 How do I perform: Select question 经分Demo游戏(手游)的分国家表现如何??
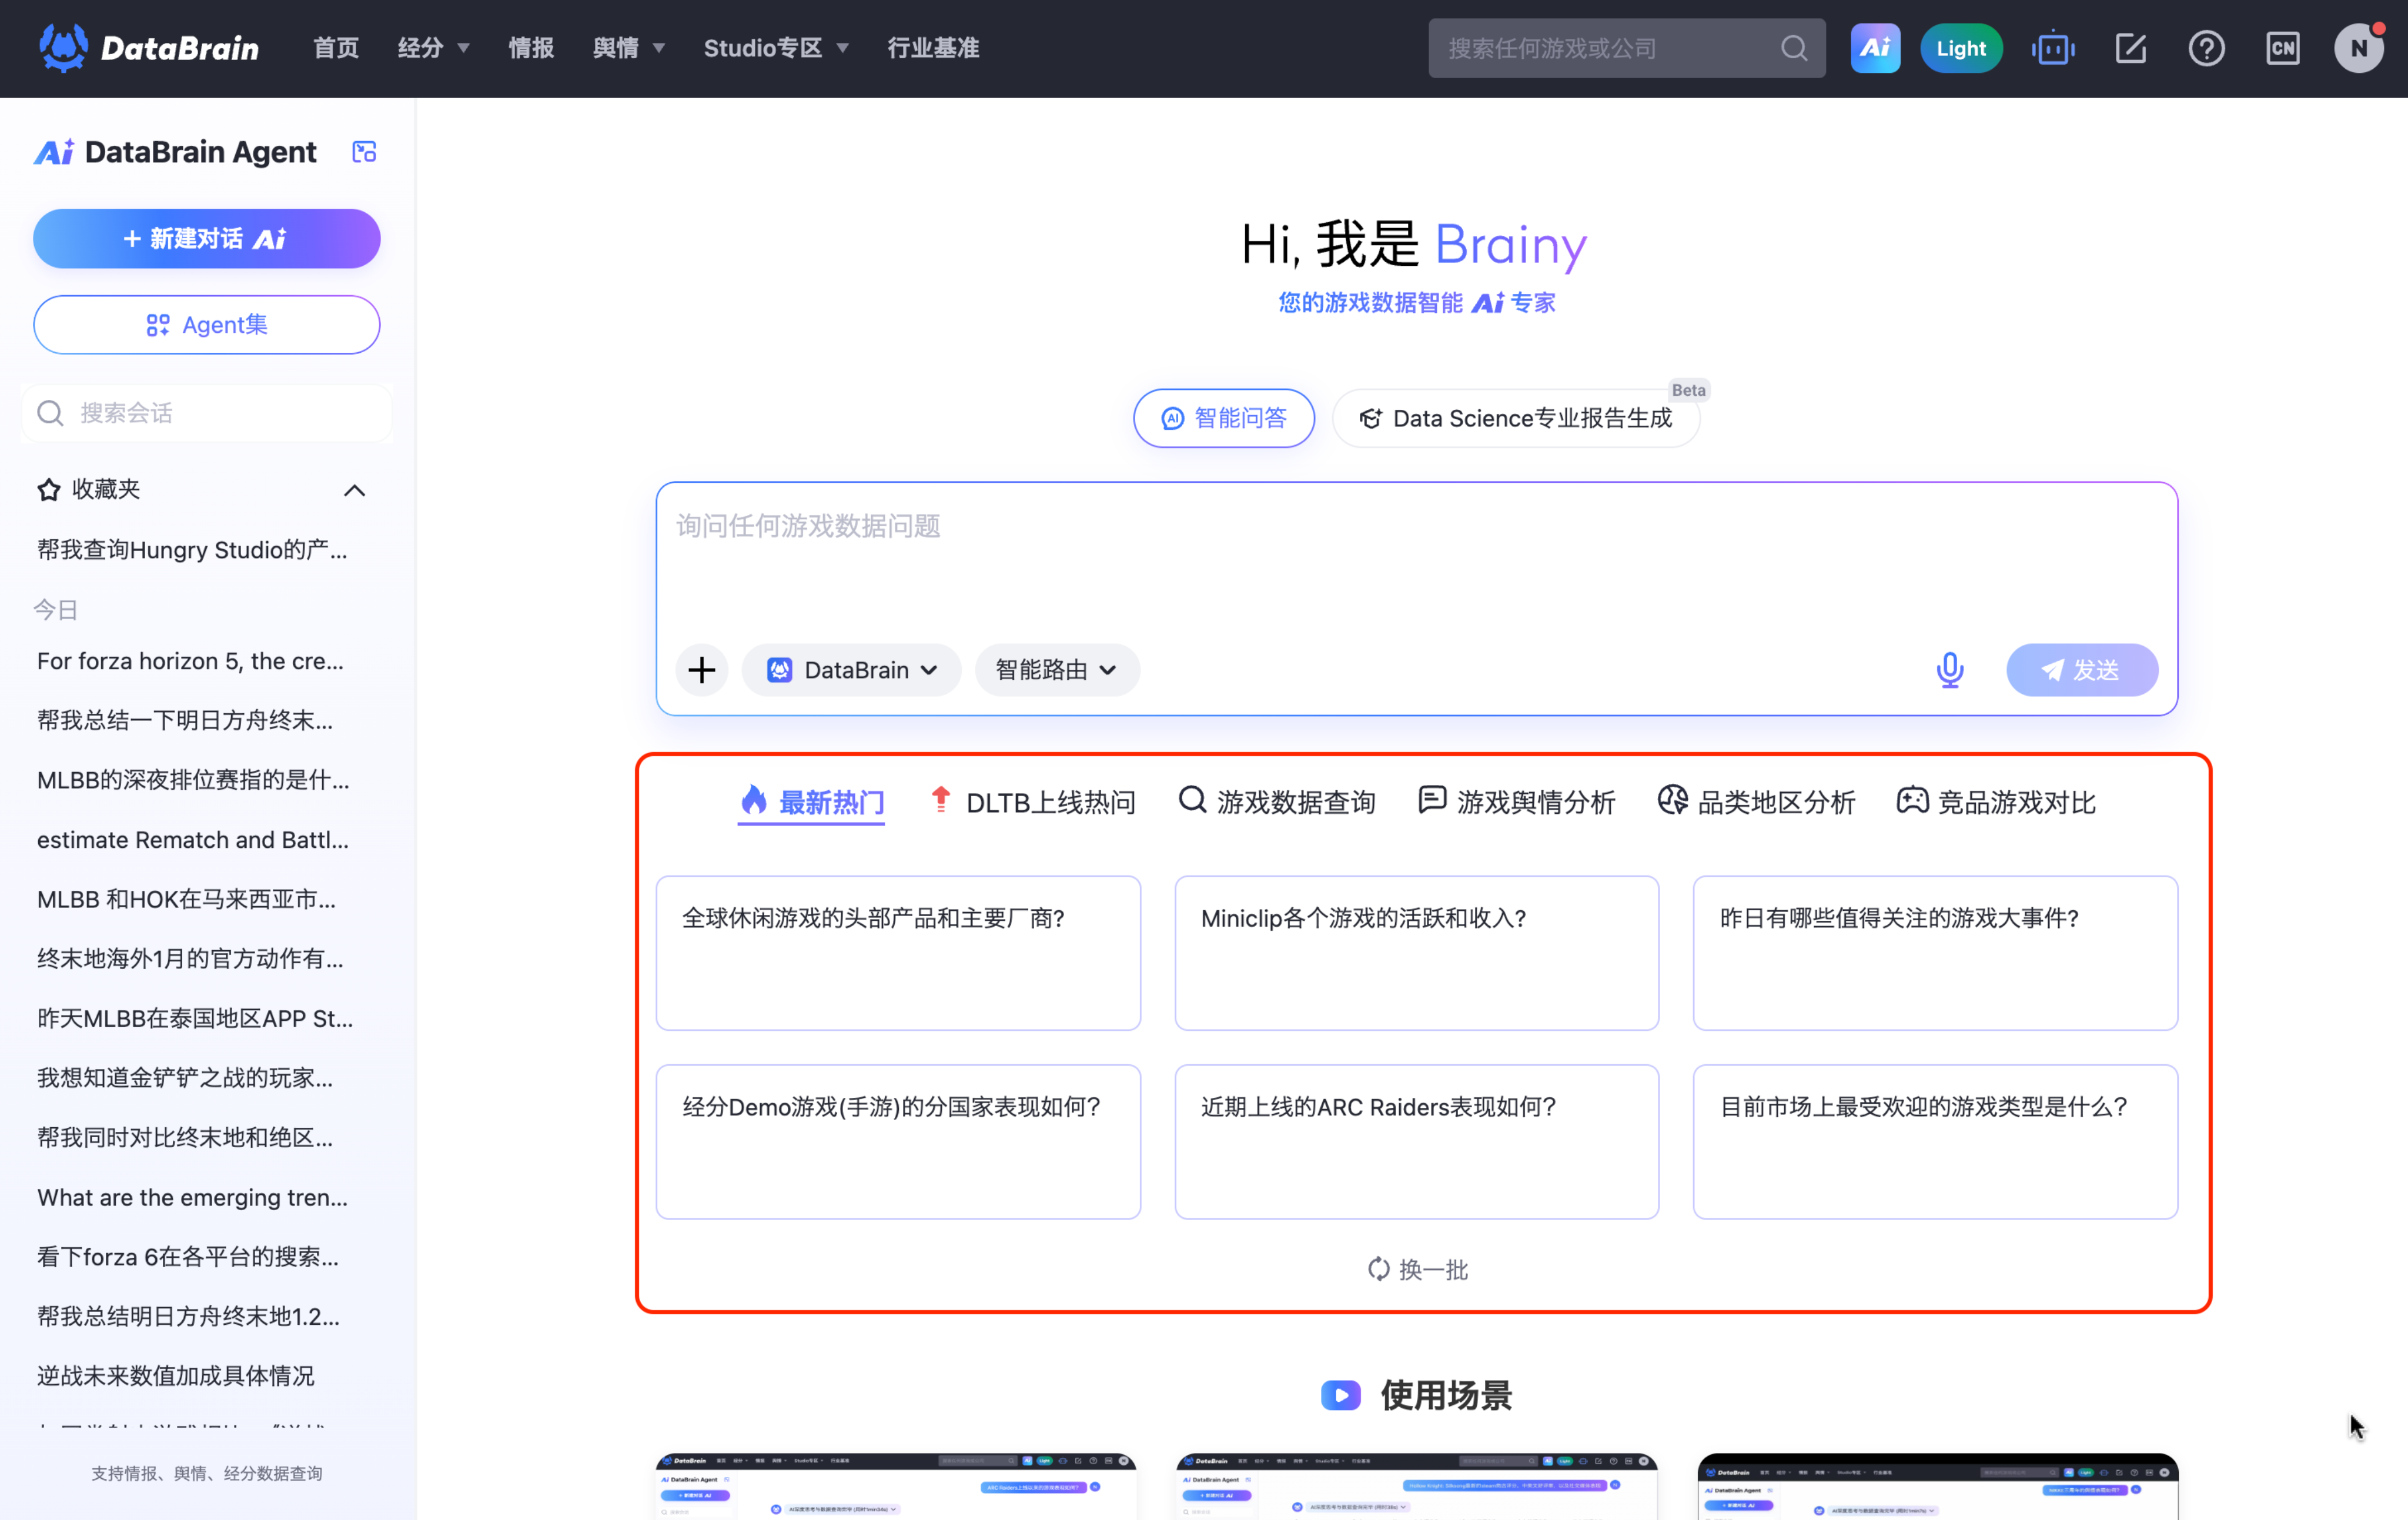(898, 1142)
